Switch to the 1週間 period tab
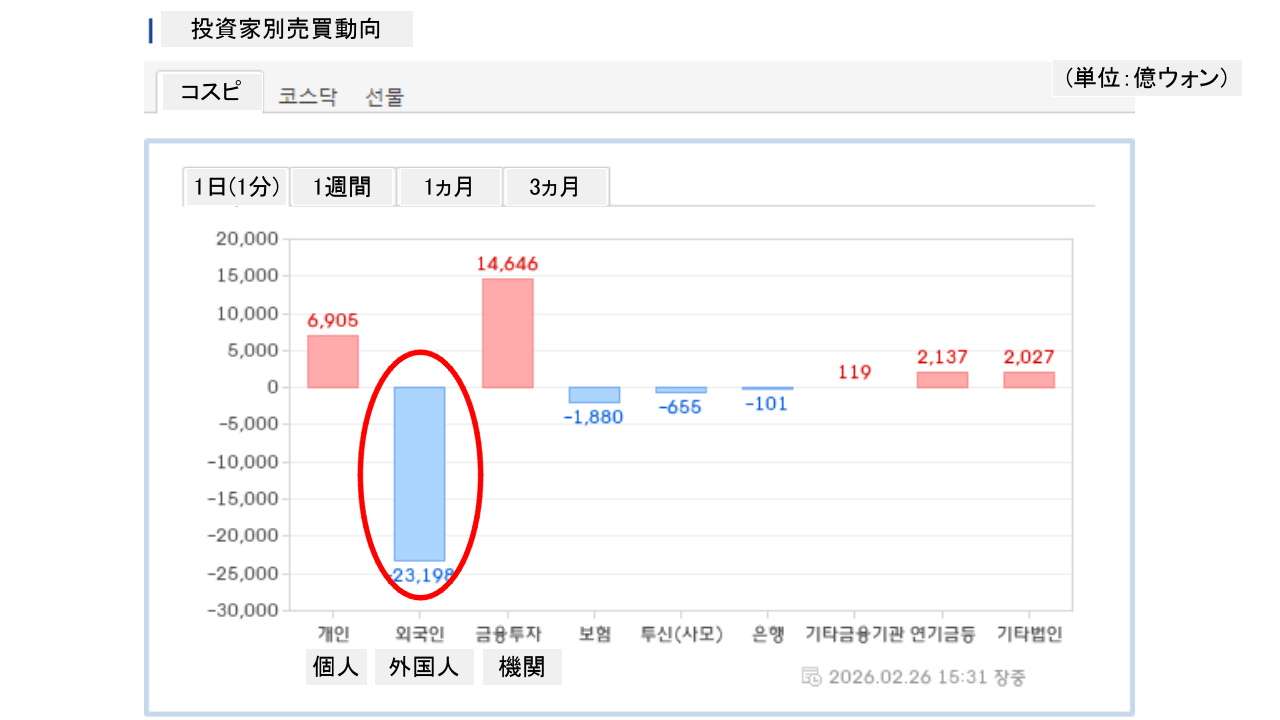Image resolution: width=1280 pixels, height=720 pixels. pyautogui.click(x=342, y=187)
